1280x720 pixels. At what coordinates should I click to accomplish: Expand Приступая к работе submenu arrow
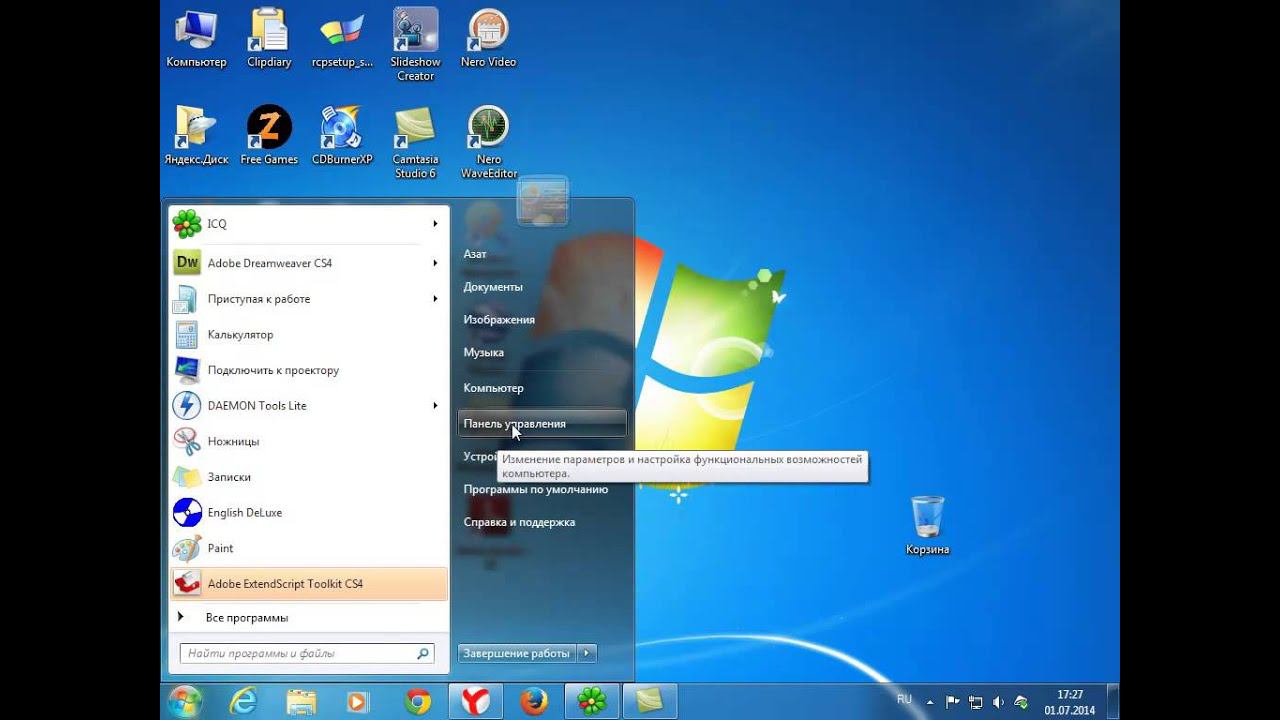435,299
